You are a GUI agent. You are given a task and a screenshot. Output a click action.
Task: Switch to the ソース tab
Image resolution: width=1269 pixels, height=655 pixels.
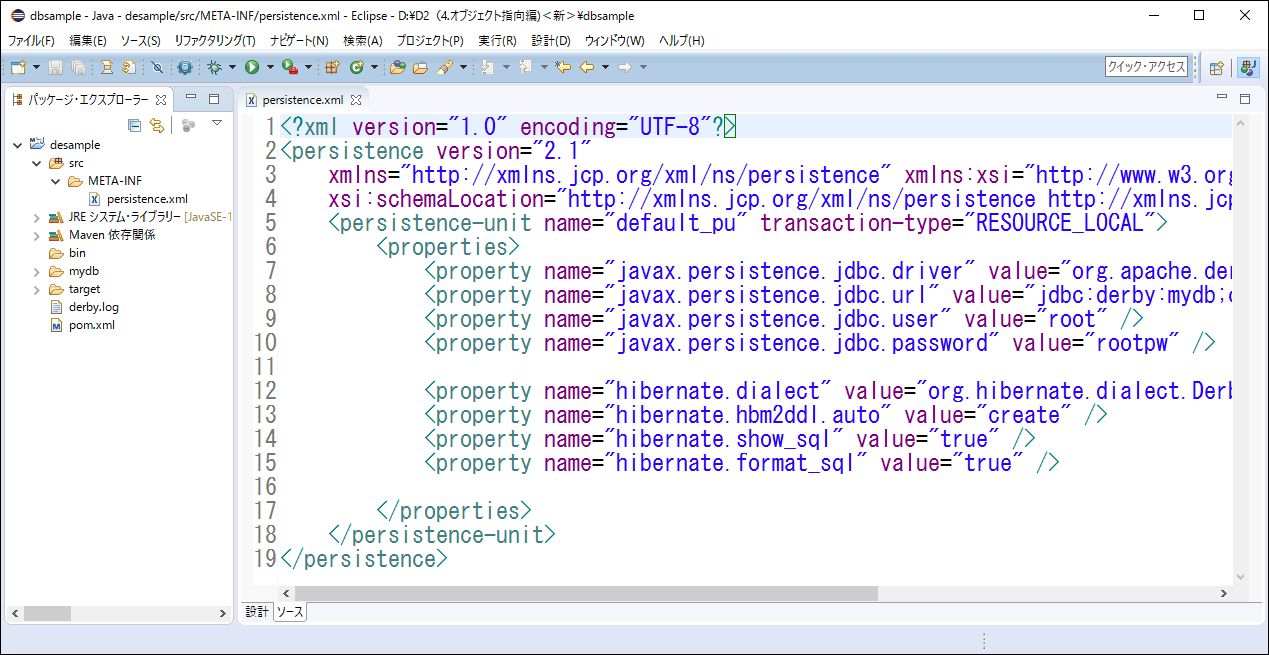point(290,612)
